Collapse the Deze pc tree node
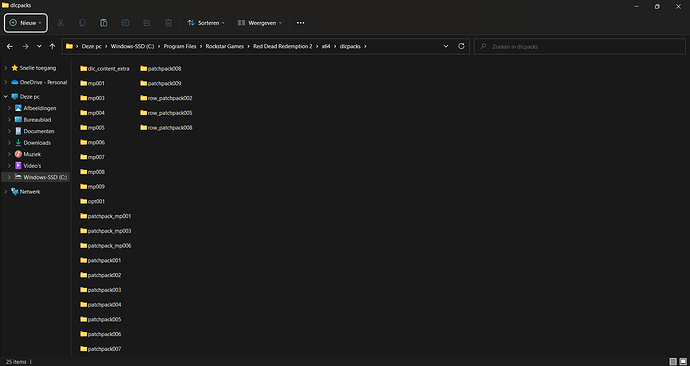Viewport: 690px width, 366px height. coord(6,96)
